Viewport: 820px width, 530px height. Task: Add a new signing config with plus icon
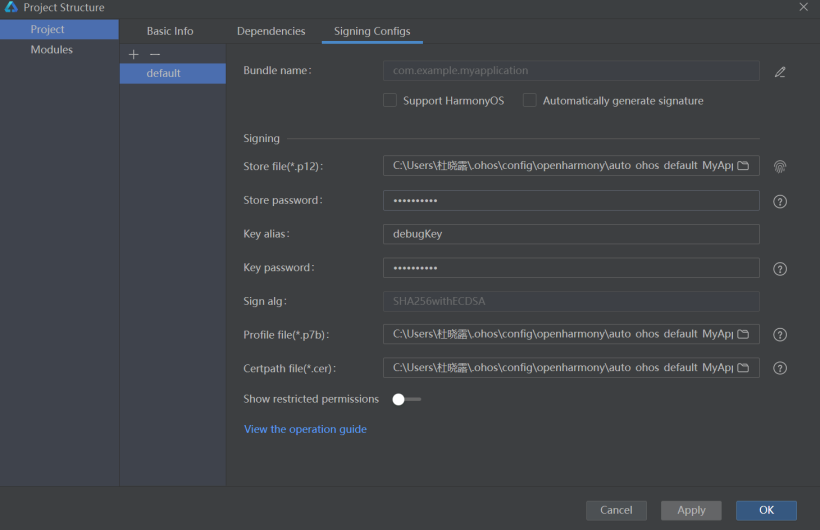point(134,54)
